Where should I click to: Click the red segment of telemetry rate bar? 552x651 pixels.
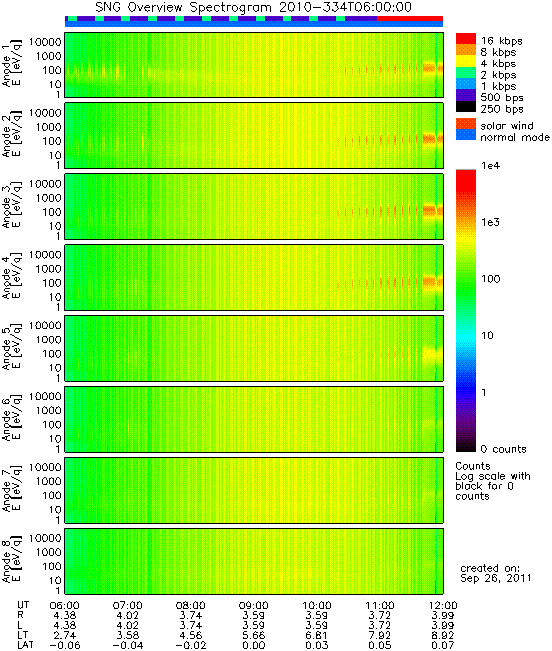(410, 19)
